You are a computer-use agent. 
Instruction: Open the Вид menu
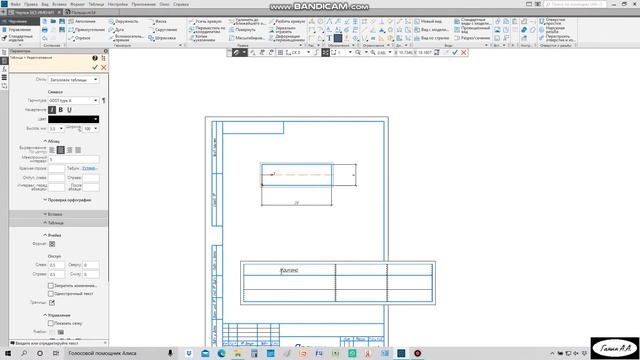click(x=45, y=4)
